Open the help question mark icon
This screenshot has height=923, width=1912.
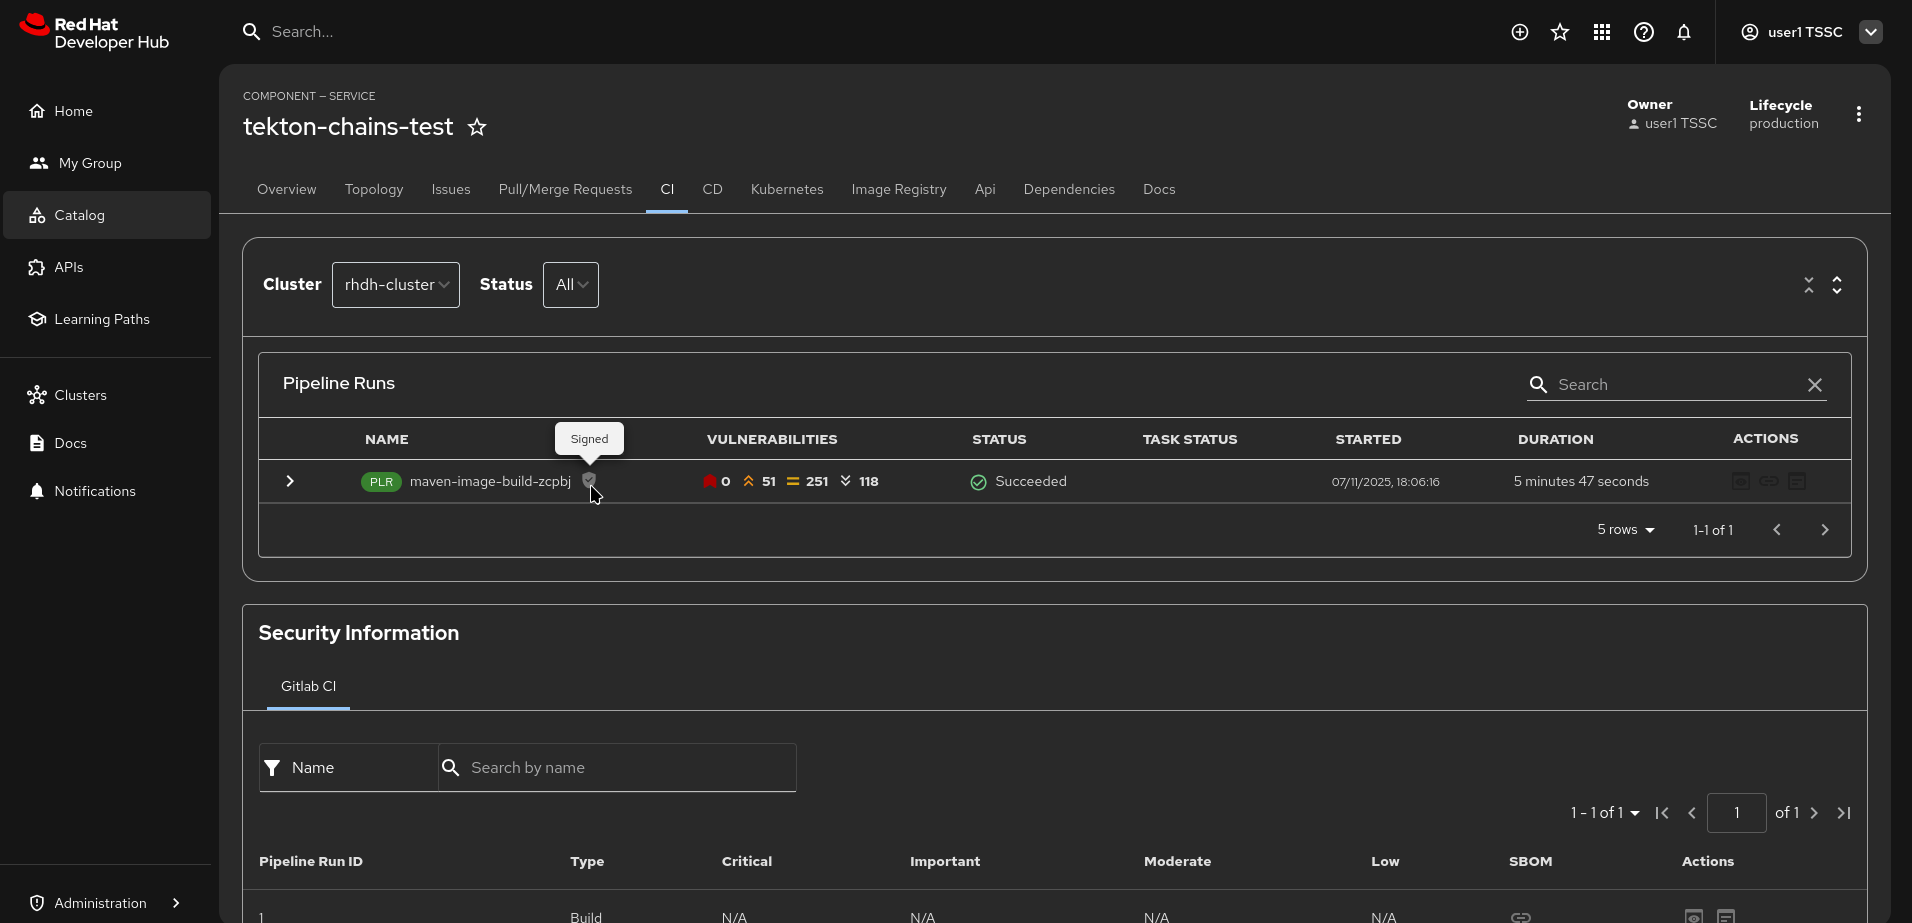point(1643,32)
